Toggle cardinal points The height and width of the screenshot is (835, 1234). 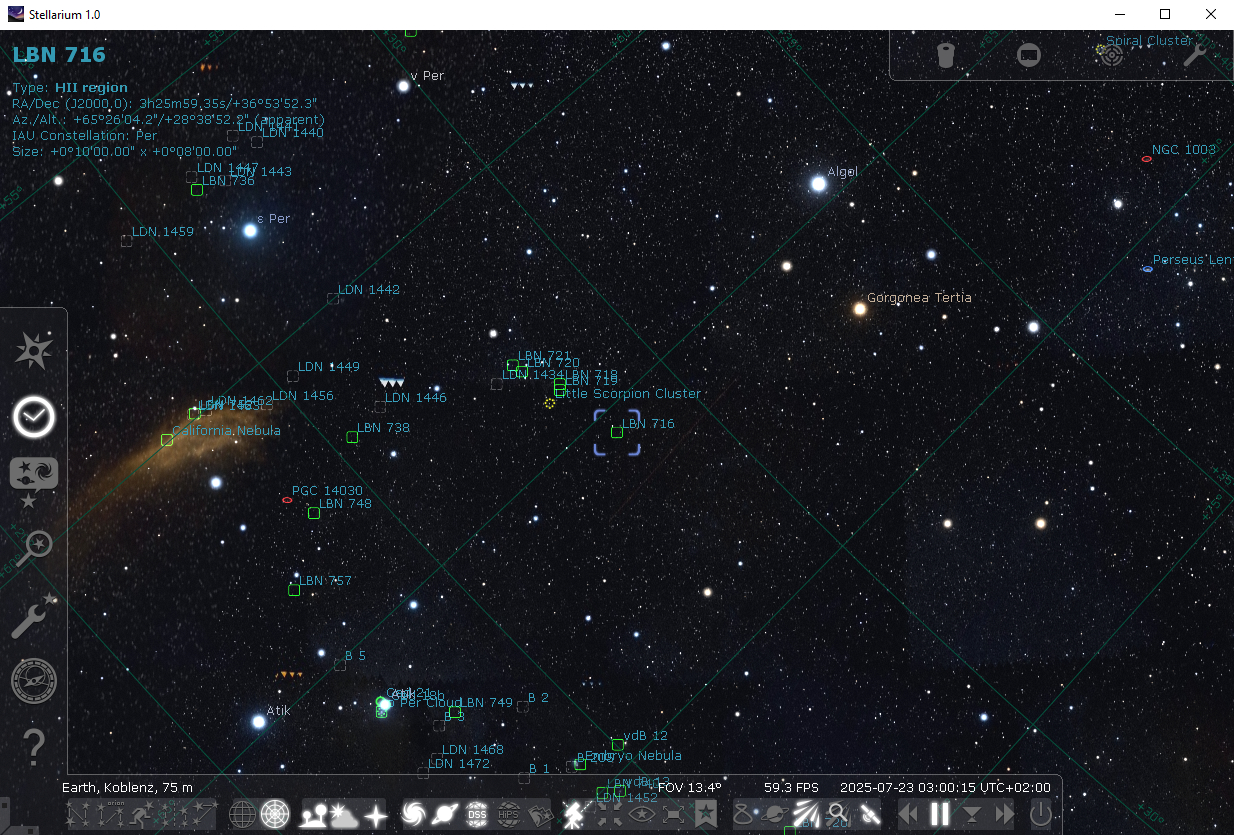(x=376, y=814)
